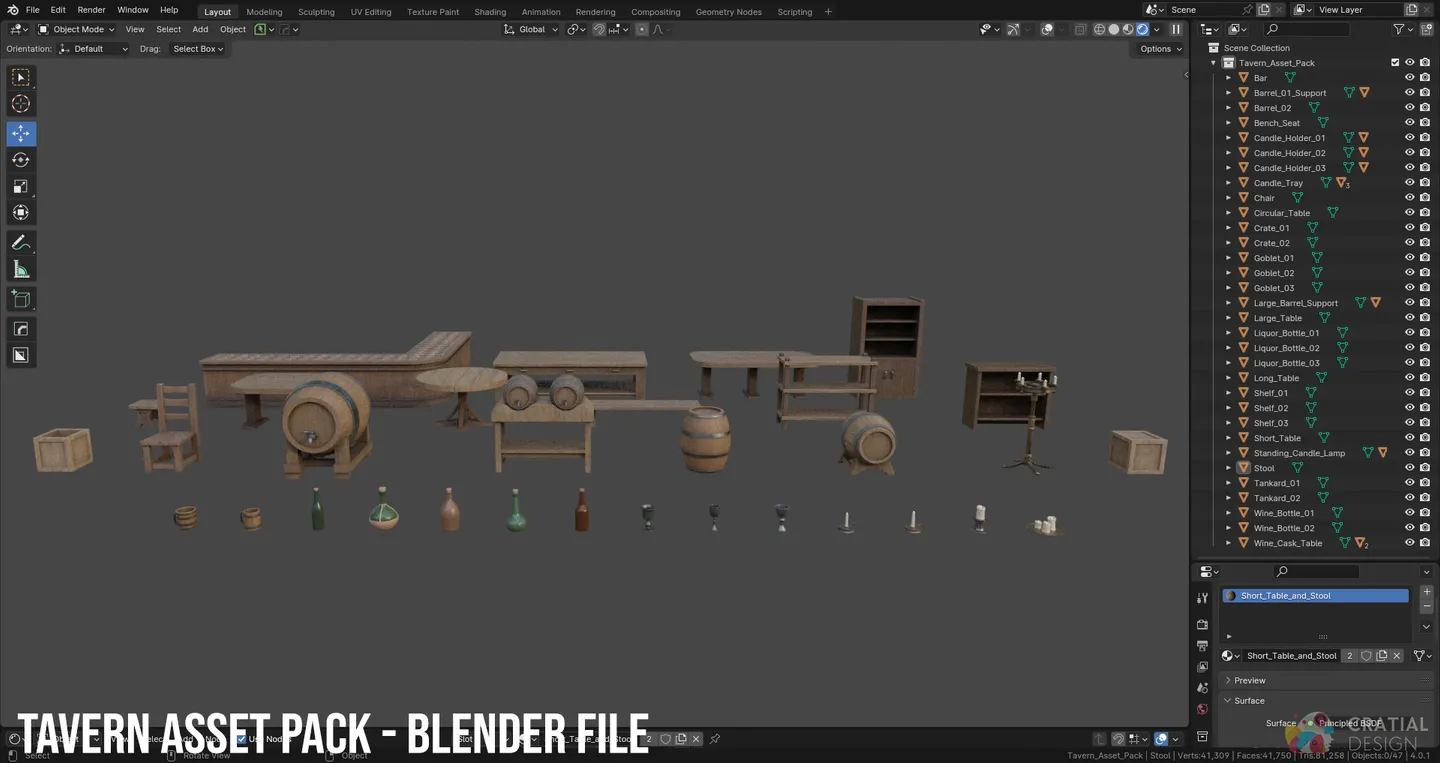
Task: Unlink the Short_Table_and_Stool material
Action: [x=1397, y=656]
